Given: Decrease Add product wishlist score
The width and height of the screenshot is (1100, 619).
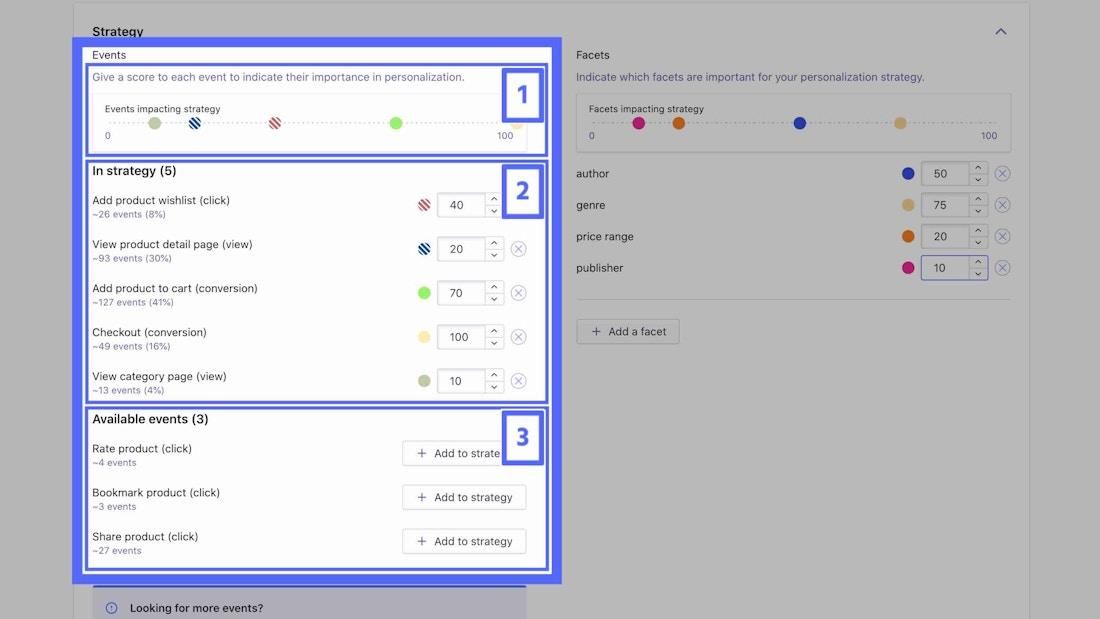Looking at the screenshot, I should pyautogui.click(x=494, y=211).
